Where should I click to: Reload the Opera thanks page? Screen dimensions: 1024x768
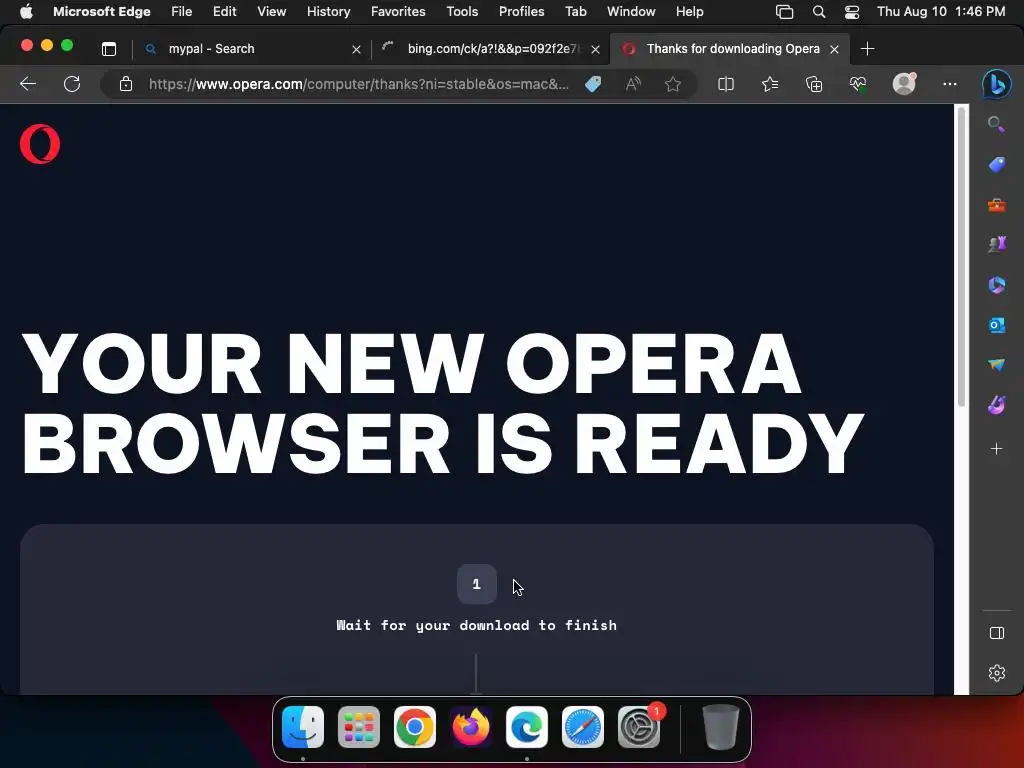[72, 84]
